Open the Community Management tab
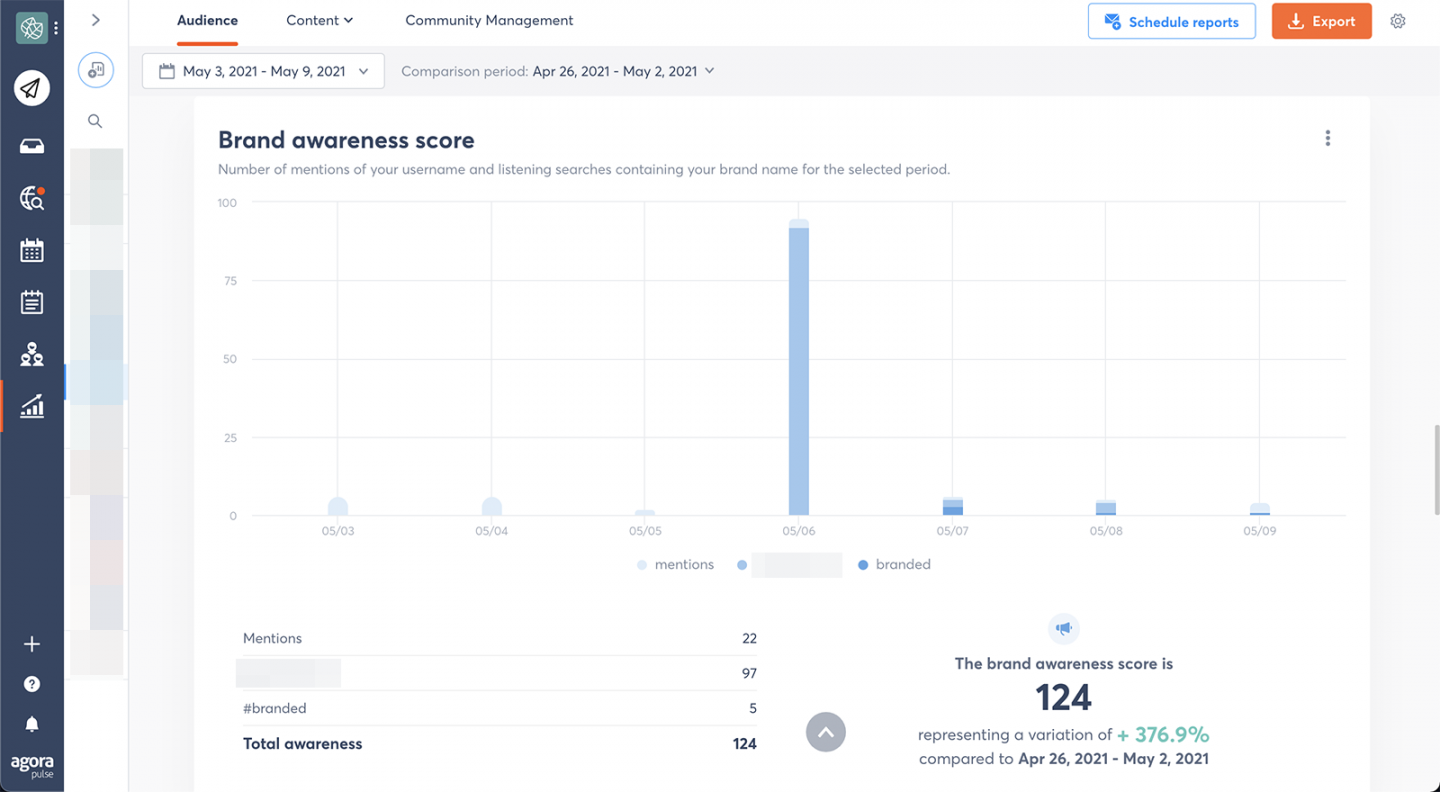 click(489, 20)
